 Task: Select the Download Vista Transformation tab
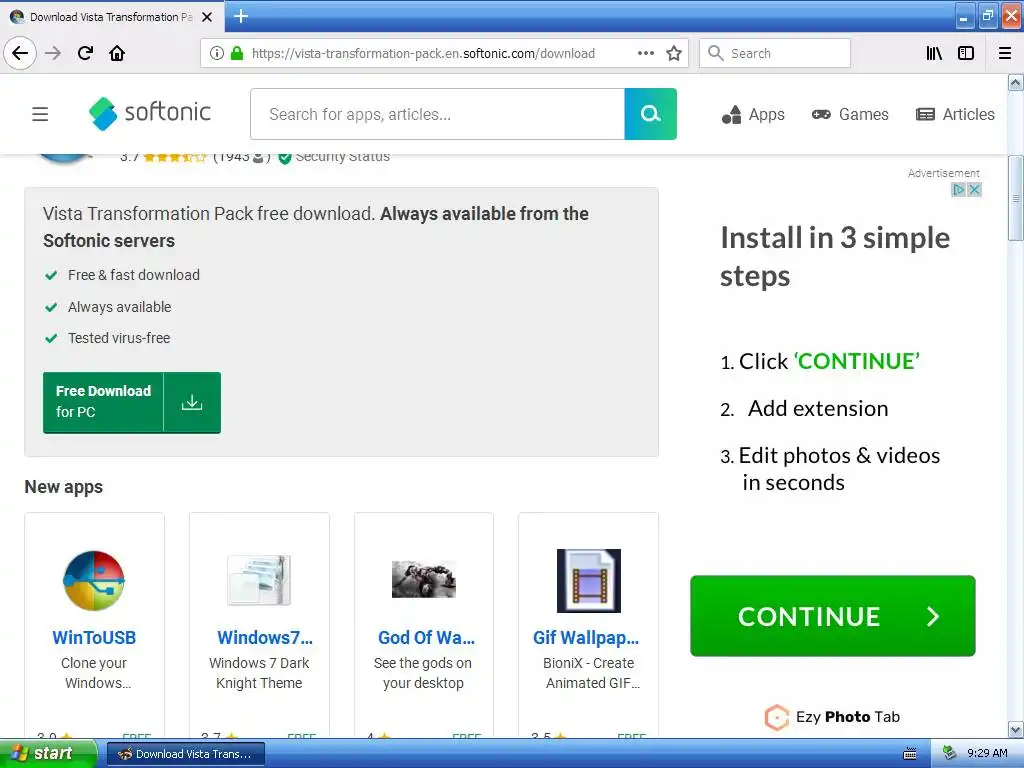point(112,17)
